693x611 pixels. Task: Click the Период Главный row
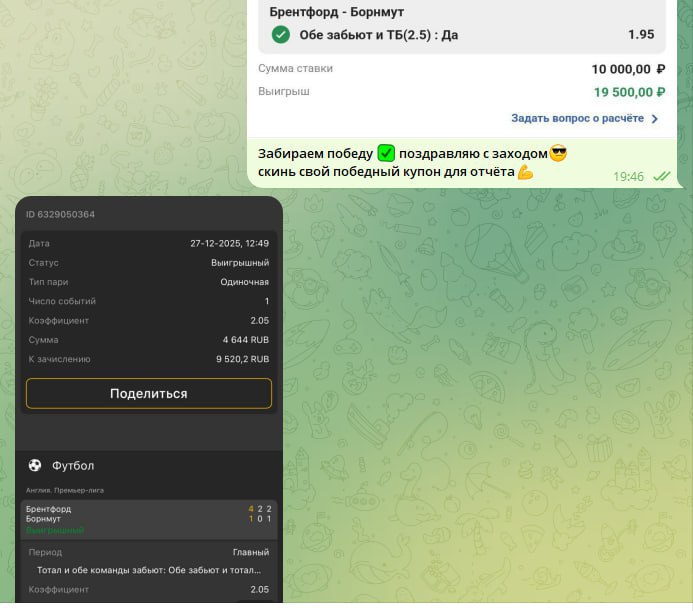tap(148, 552)
